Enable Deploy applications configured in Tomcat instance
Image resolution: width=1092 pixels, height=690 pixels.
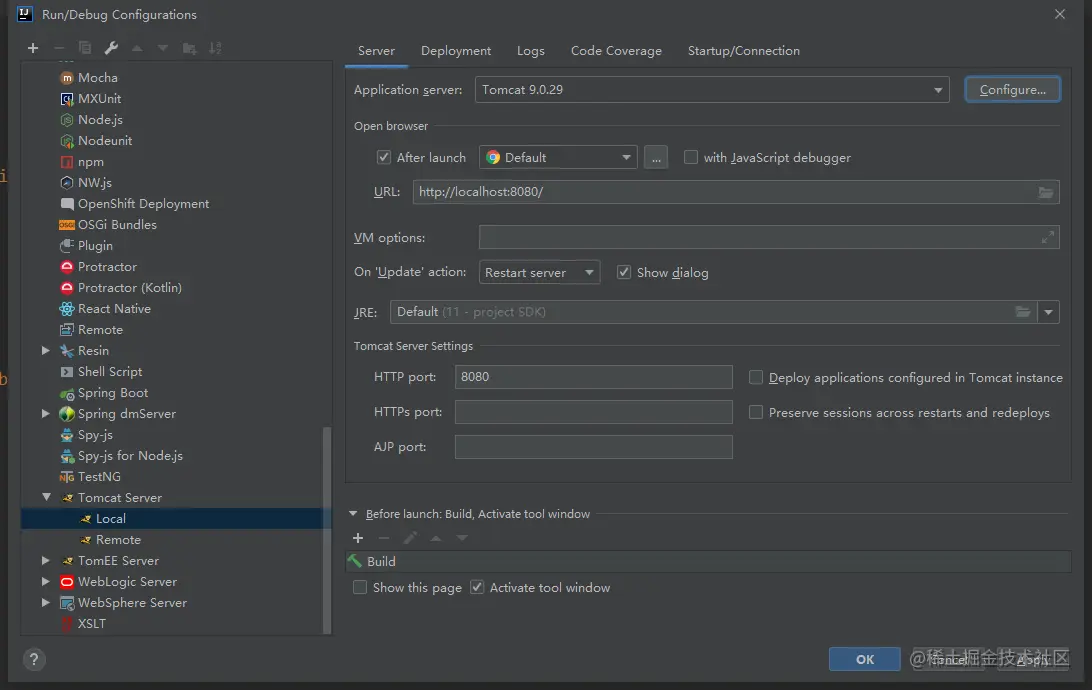pos(756,377)
